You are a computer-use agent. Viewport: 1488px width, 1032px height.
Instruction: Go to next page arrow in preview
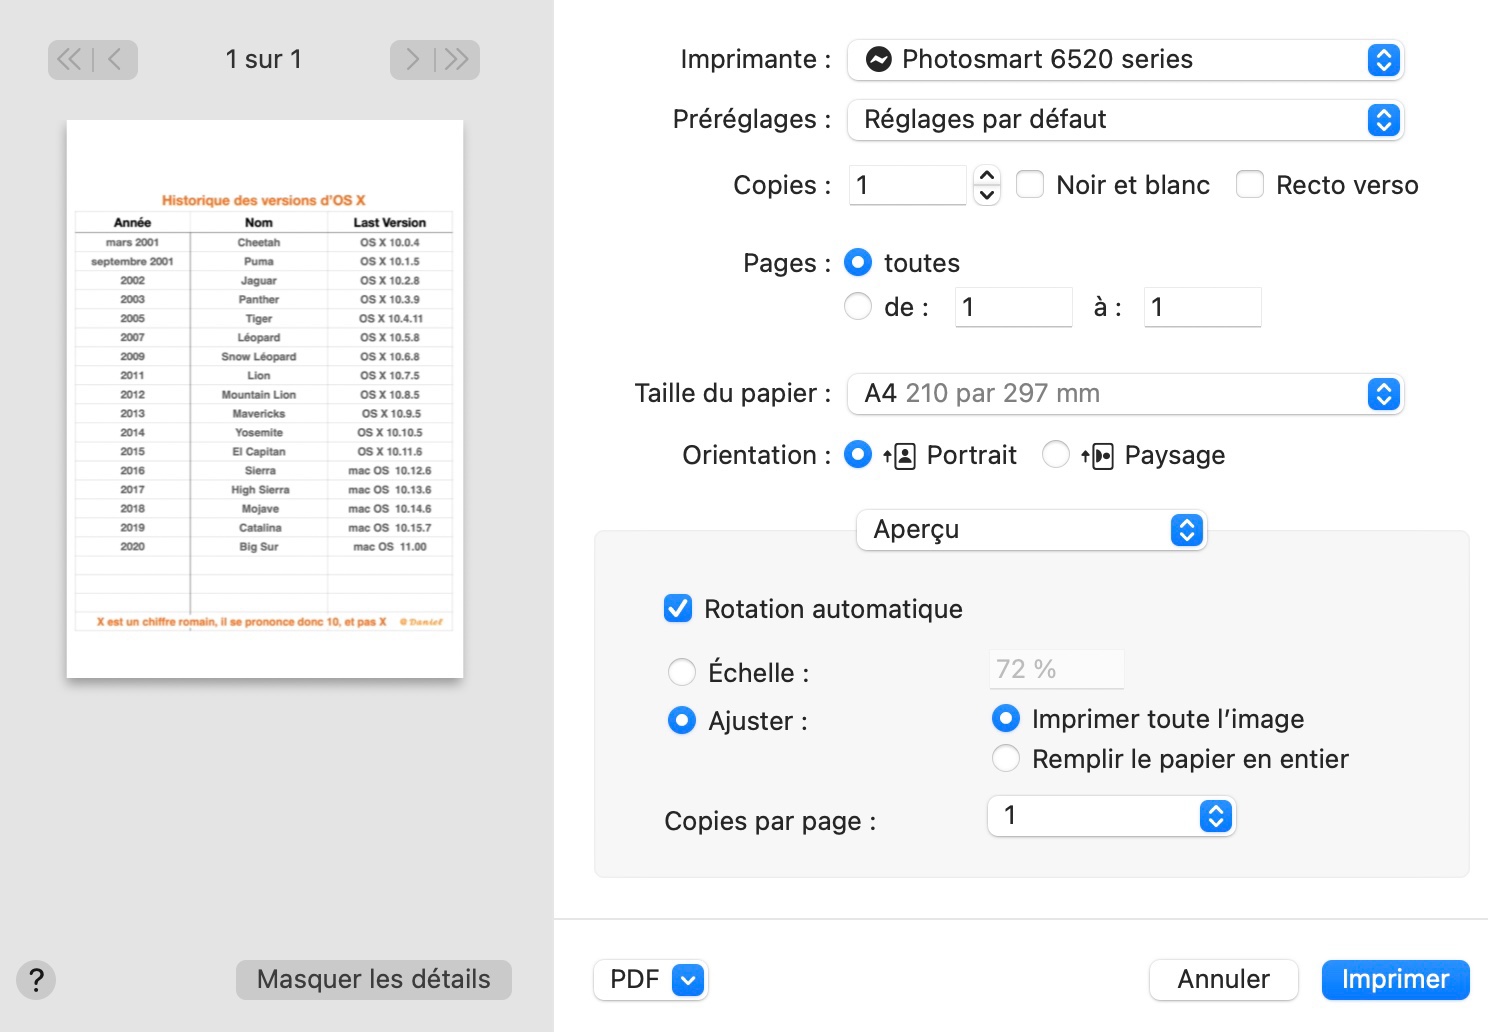[412, 60]
